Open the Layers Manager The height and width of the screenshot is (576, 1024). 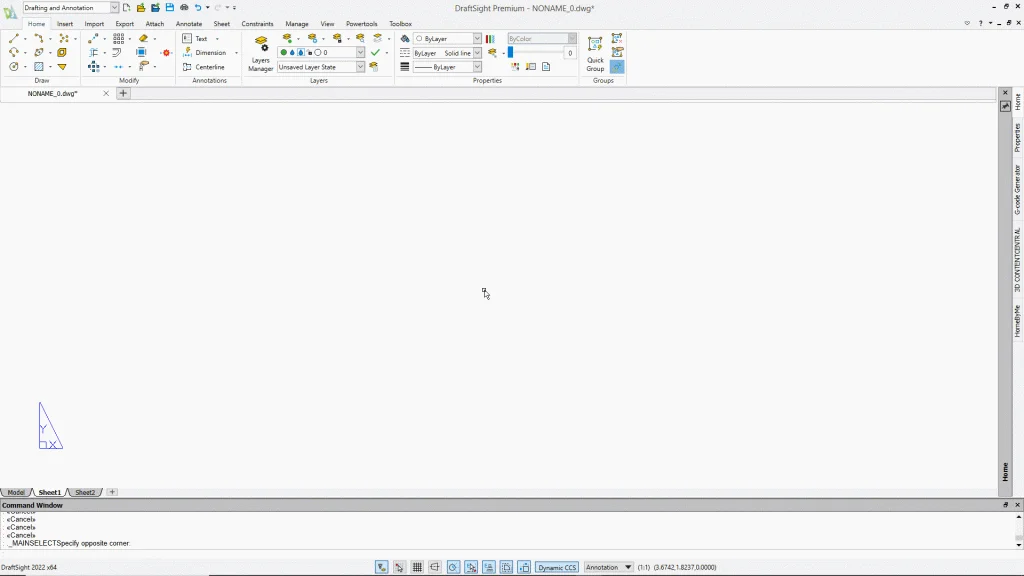pyautogui.click(x=261, y=55)
